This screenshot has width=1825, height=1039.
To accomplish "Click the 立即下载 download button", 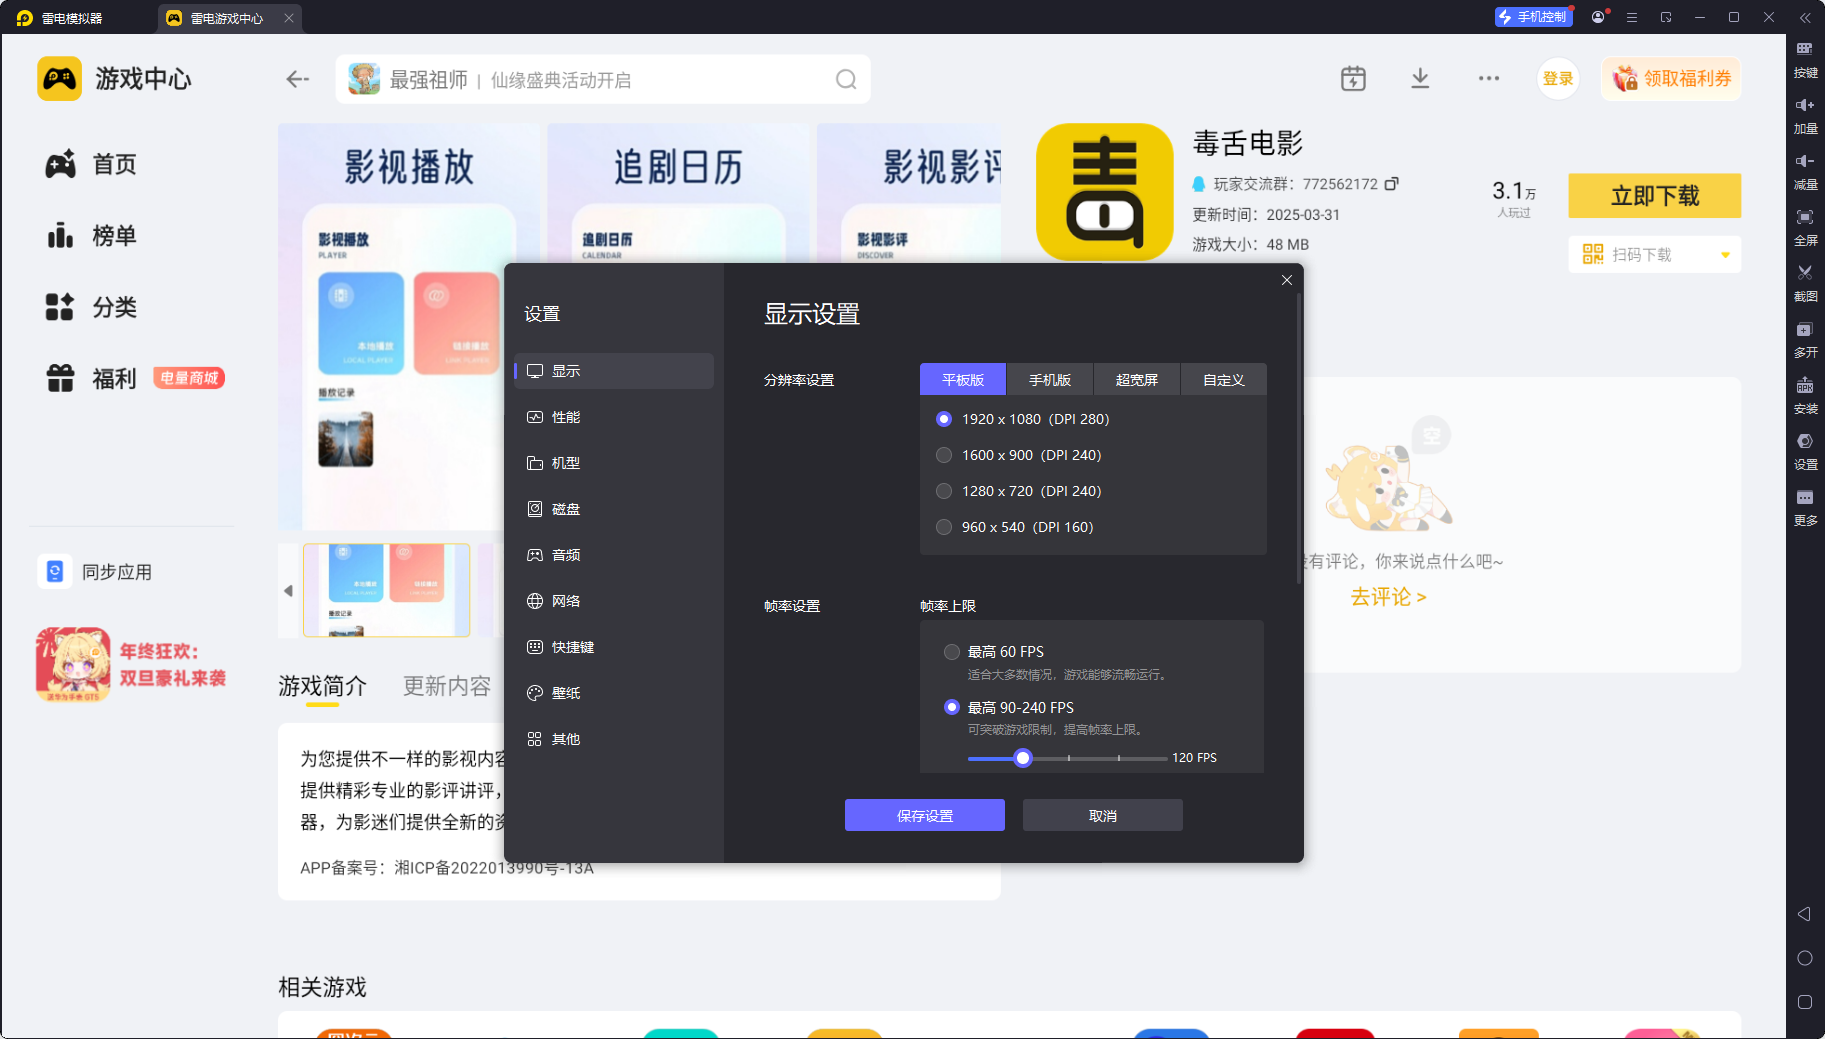I will pos(1655,196).
